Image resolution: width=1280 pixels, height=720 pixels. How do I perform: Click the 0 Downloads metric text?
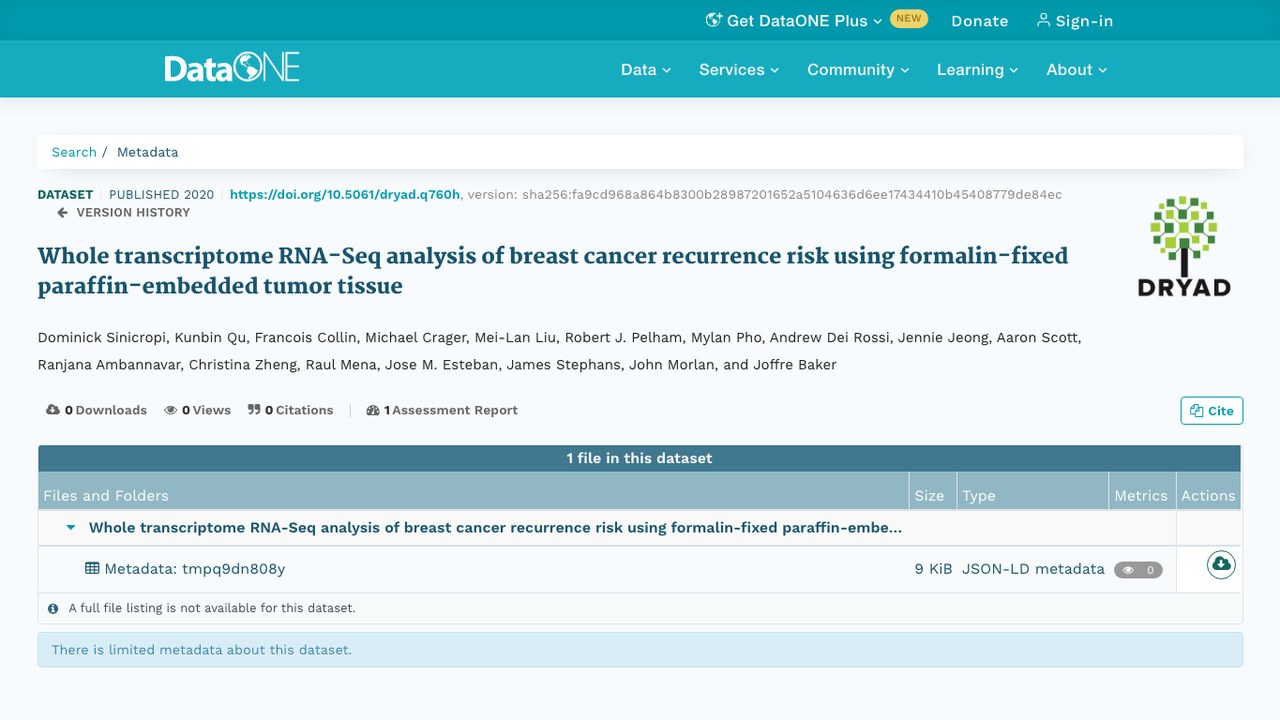106,410
